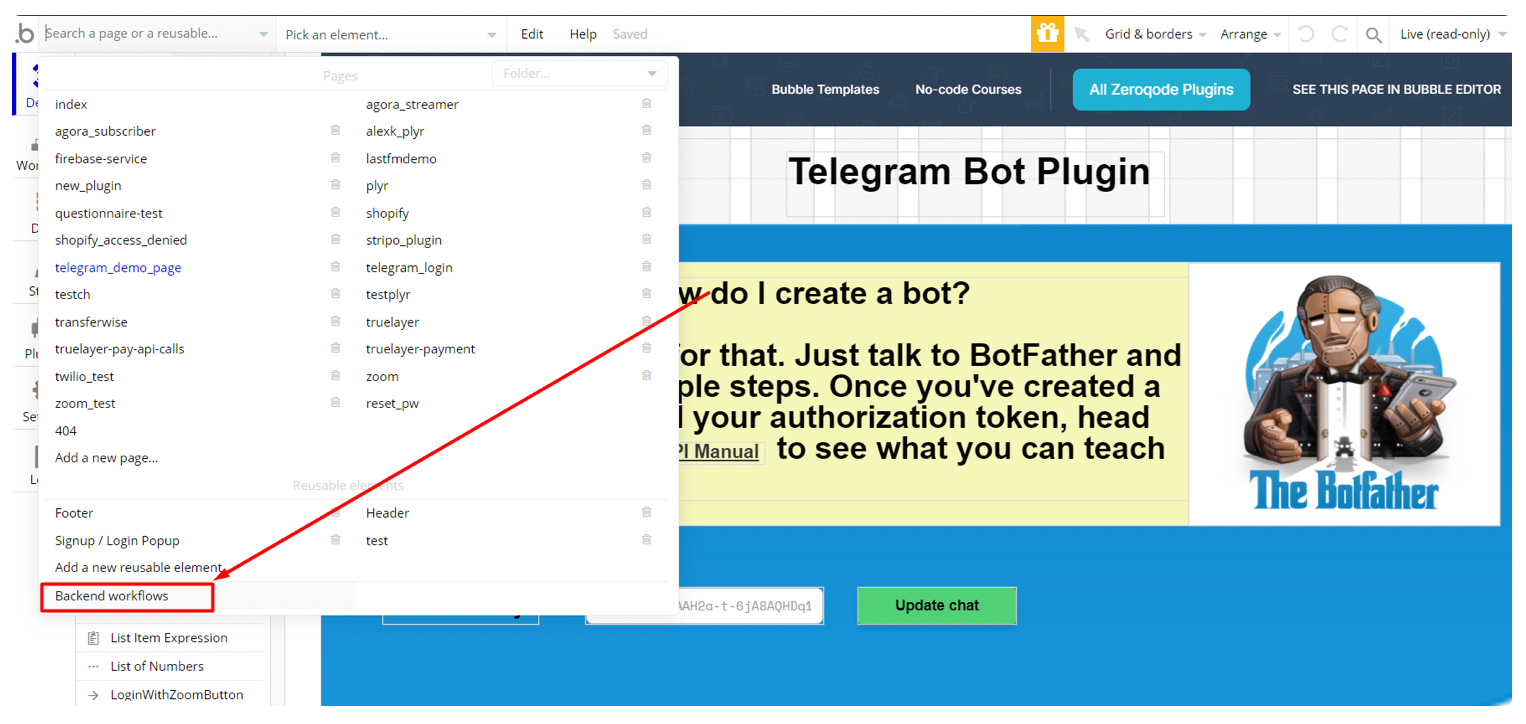
Task: Click the Bubble logo icon
Action: pyautogui.click(x=24, y=34)
